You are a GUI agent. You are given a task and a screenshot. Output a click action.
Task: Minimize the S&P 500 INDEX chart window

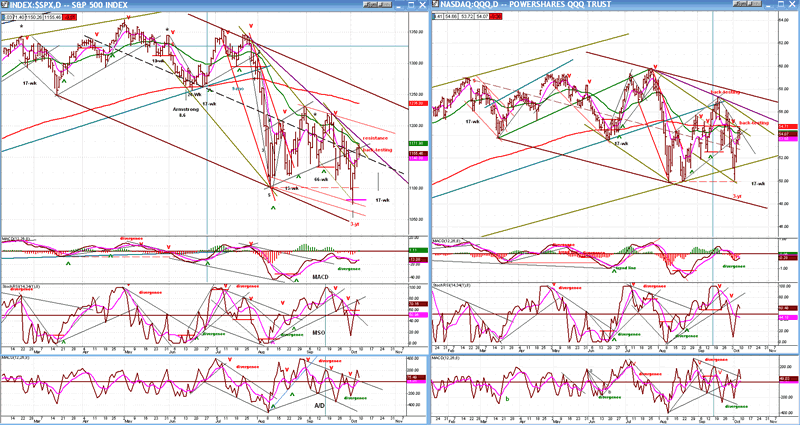(x=398, y=6)
